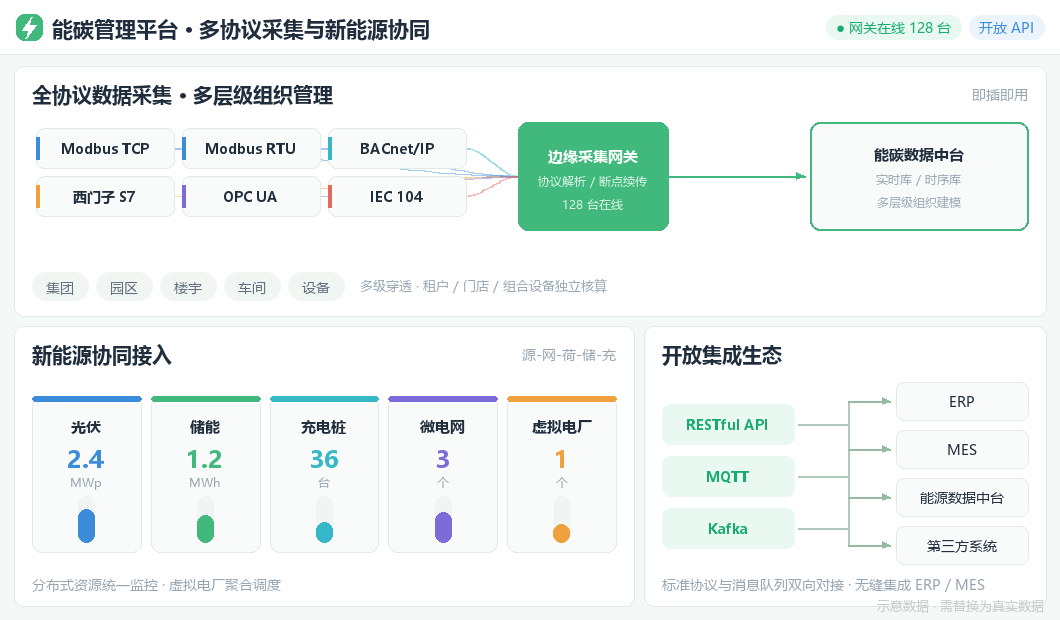This screenshot has height=620, width=1060.
Task: Select the Modbus RTU protocol chip
Action: 251,149
